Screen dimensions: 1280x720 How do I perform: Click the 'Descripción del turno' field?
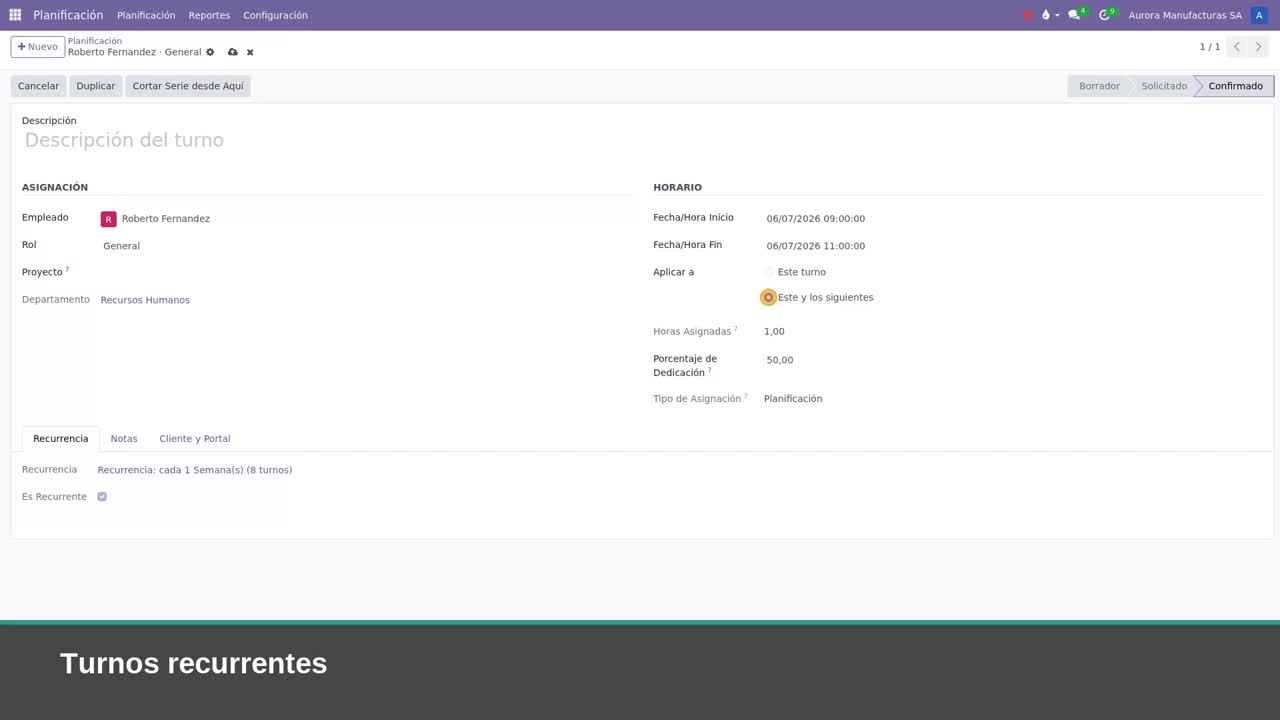tap(643, 140)
